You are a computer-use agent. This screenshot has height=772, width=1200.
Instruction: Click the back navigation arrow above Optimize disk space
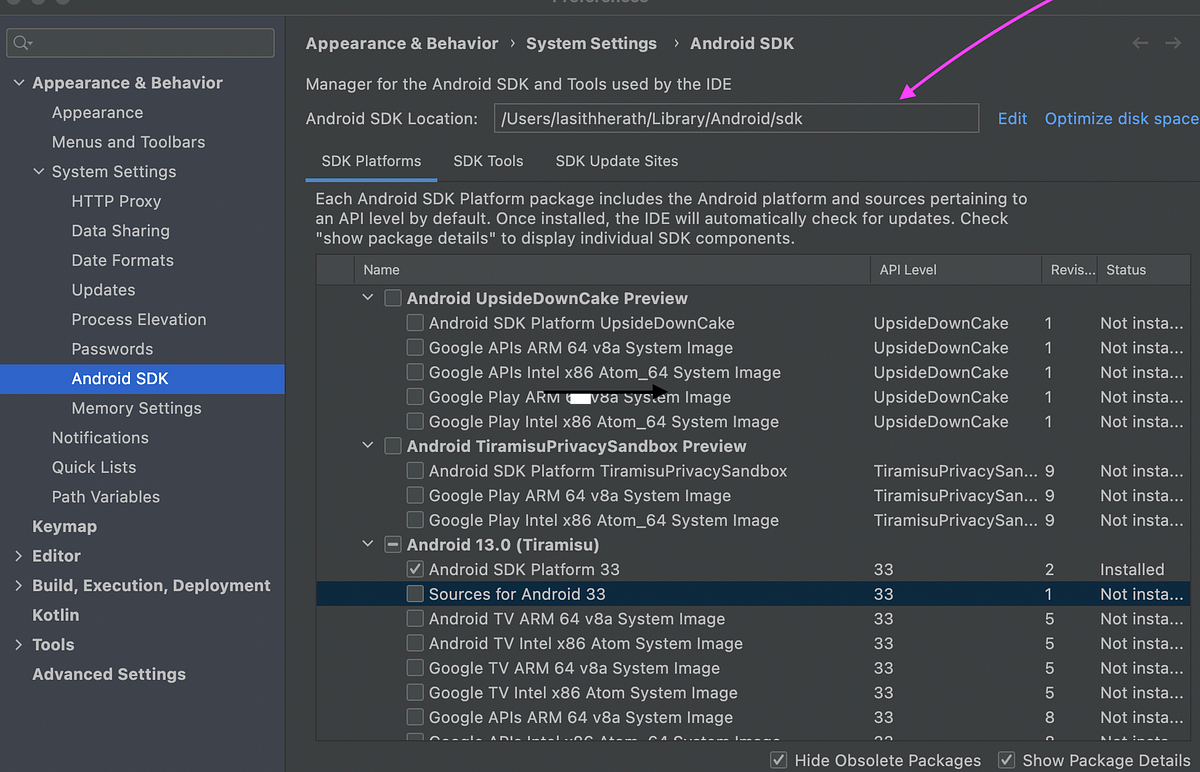1139,43
